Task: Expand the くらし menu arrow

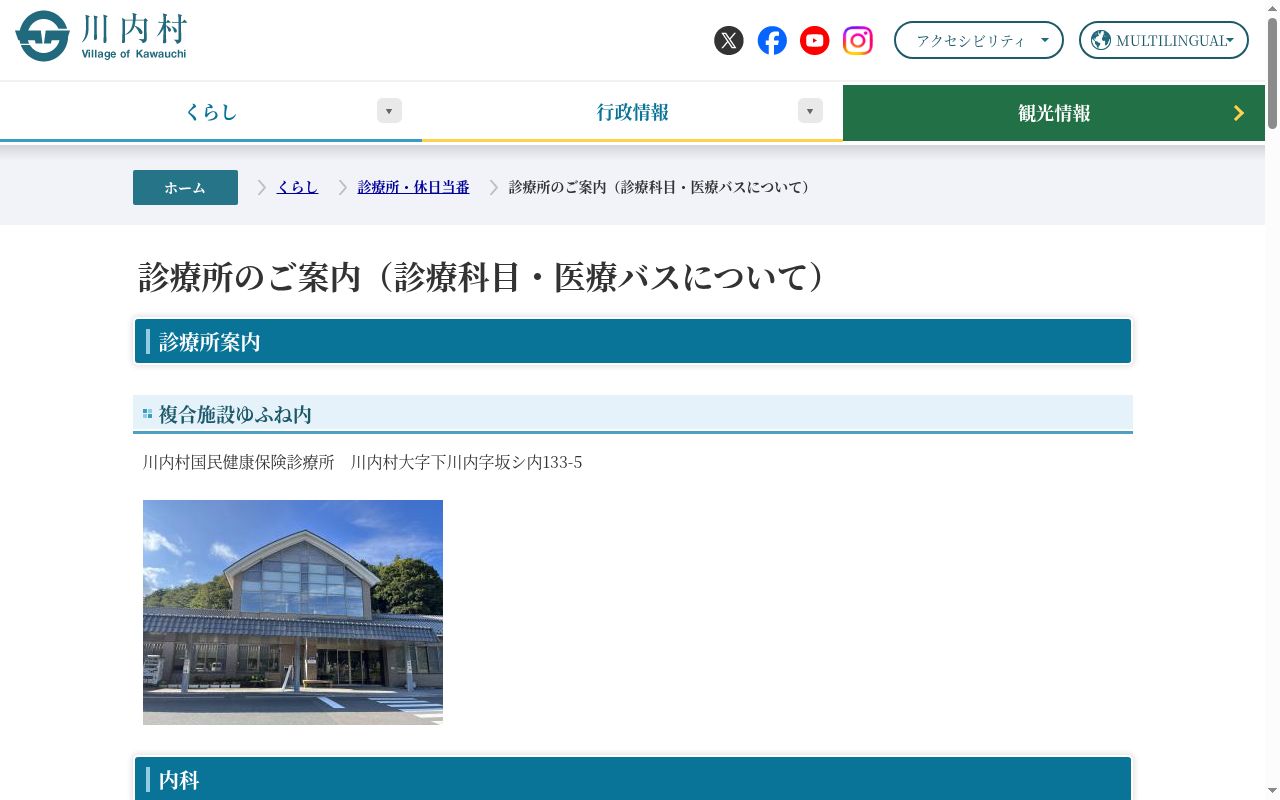Action: (x=389, y=111)
